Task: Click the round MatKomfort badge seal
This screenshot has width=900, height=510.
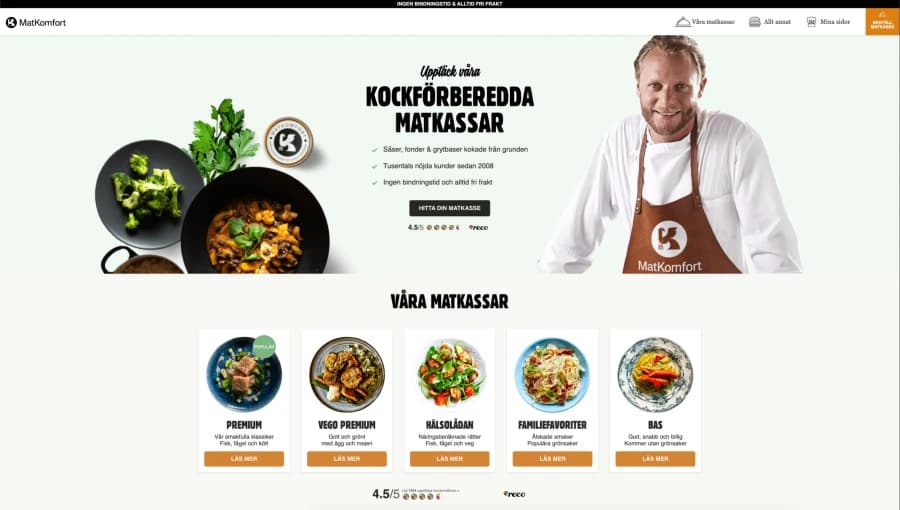Action: [289, 142]
